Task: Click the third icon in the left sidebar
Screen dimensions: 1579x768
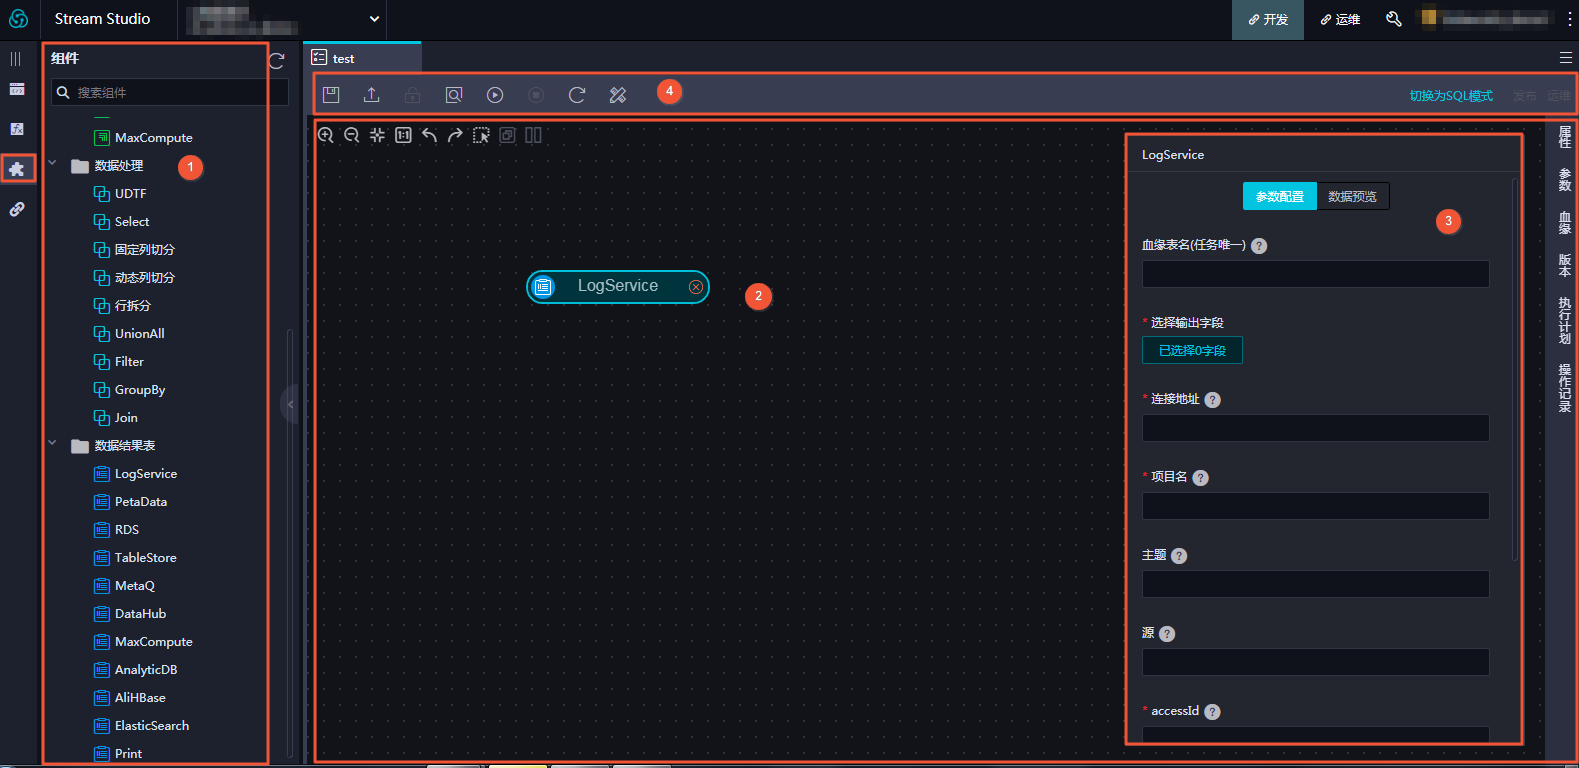Action: pyautogui.click(x=17, y=129)
